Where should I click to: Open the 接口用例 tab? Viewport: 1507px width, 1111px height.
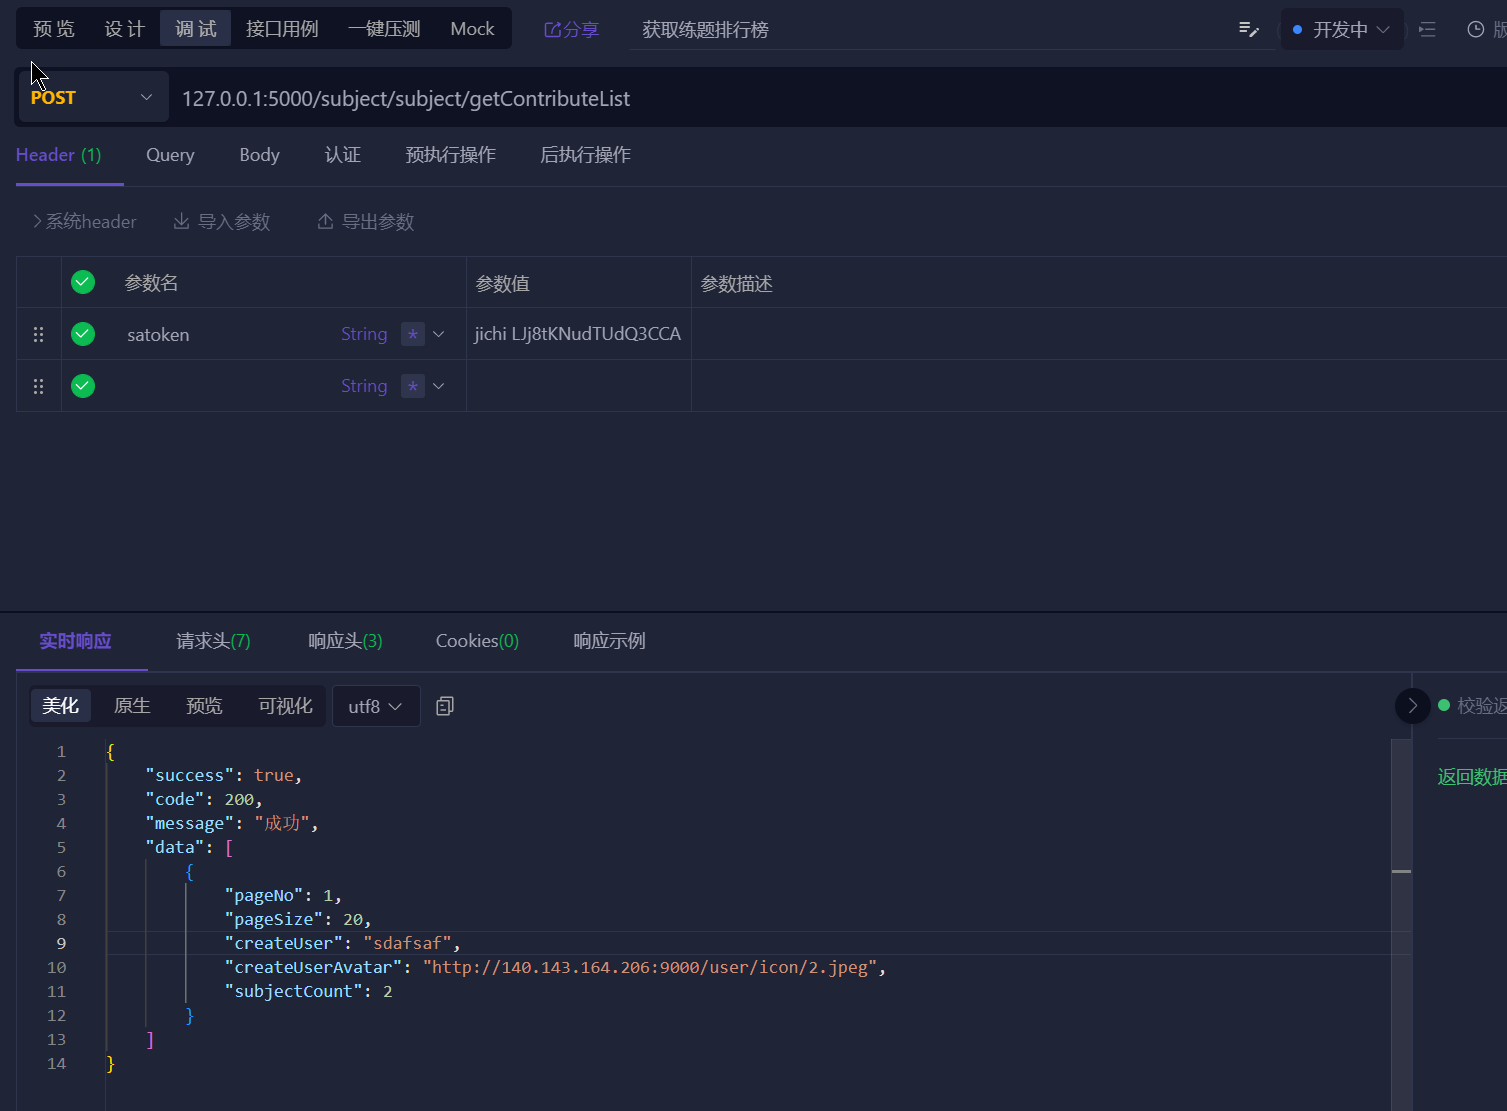click(282, 29)
